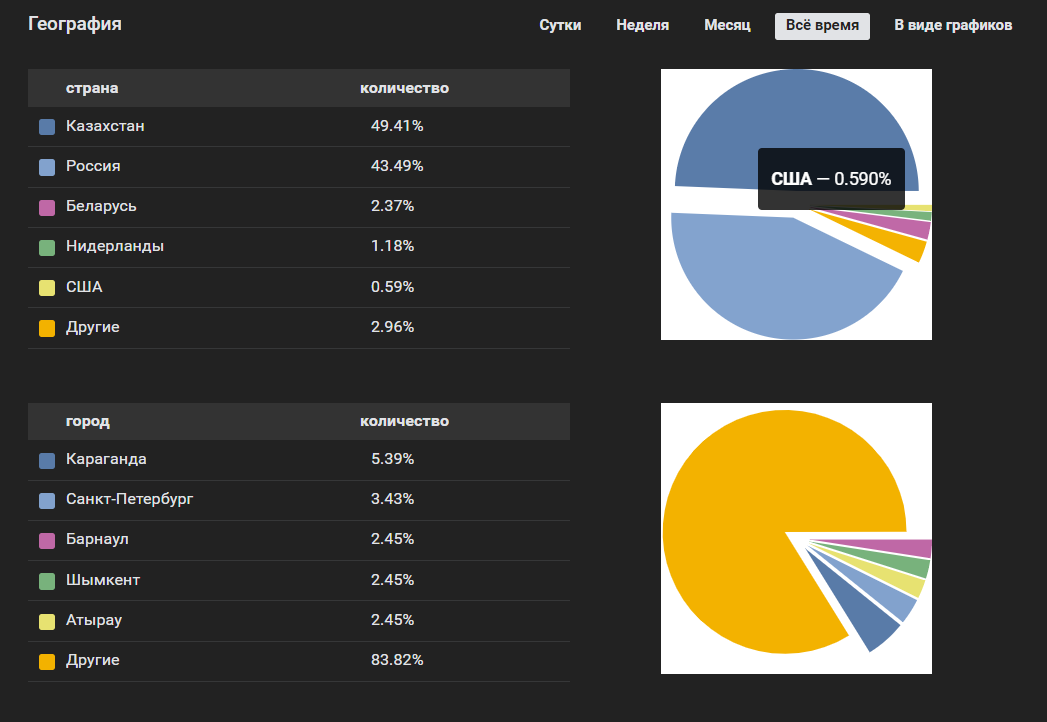Select the Караганда city row label

(x=106, y=460)
